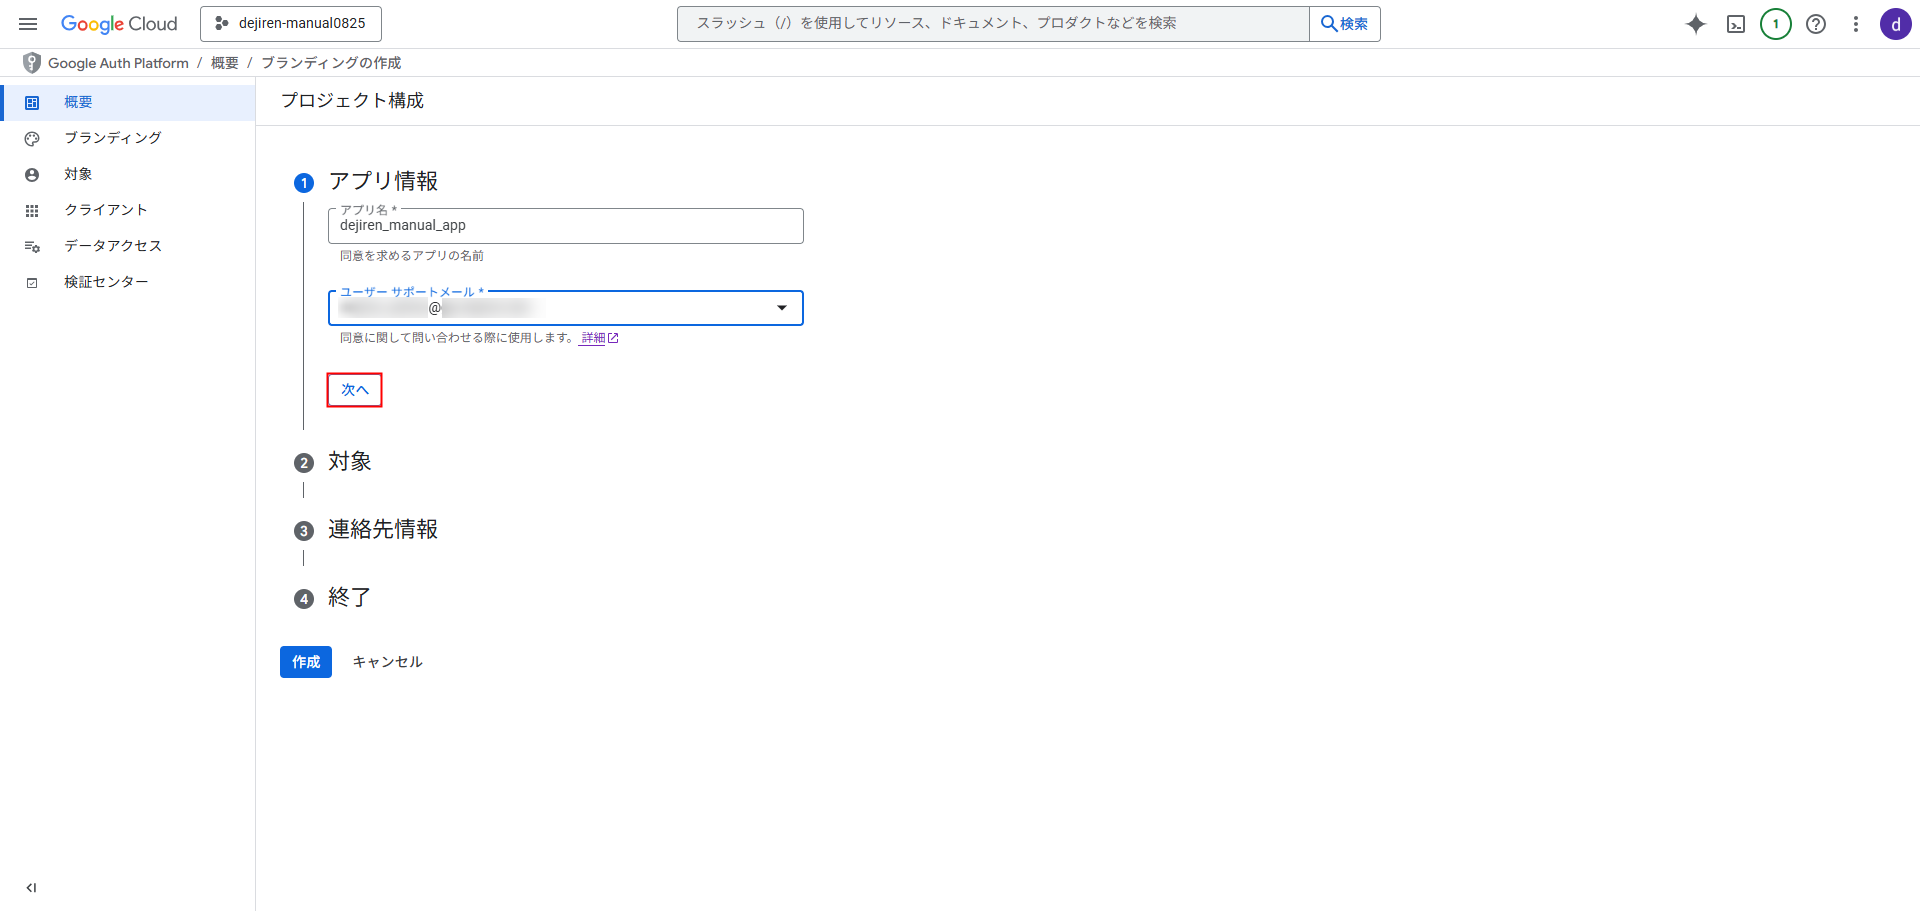Open the dejiren-manual0825 project selector
1920x911 pixels.
point(290,24)
